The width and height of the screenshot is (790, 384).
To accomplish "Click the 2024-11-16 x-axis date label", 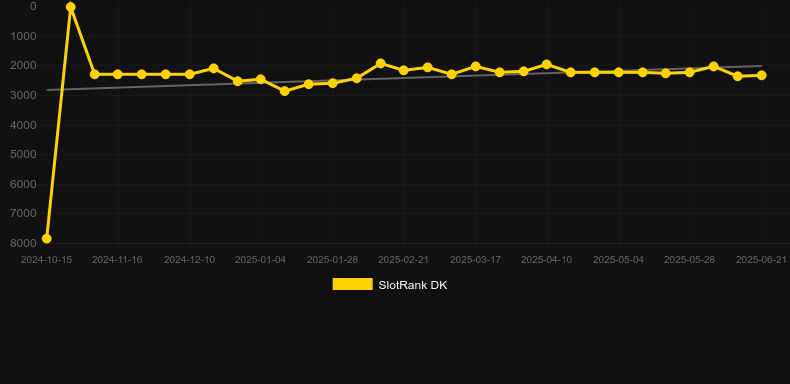I will [x=117, y=260].
